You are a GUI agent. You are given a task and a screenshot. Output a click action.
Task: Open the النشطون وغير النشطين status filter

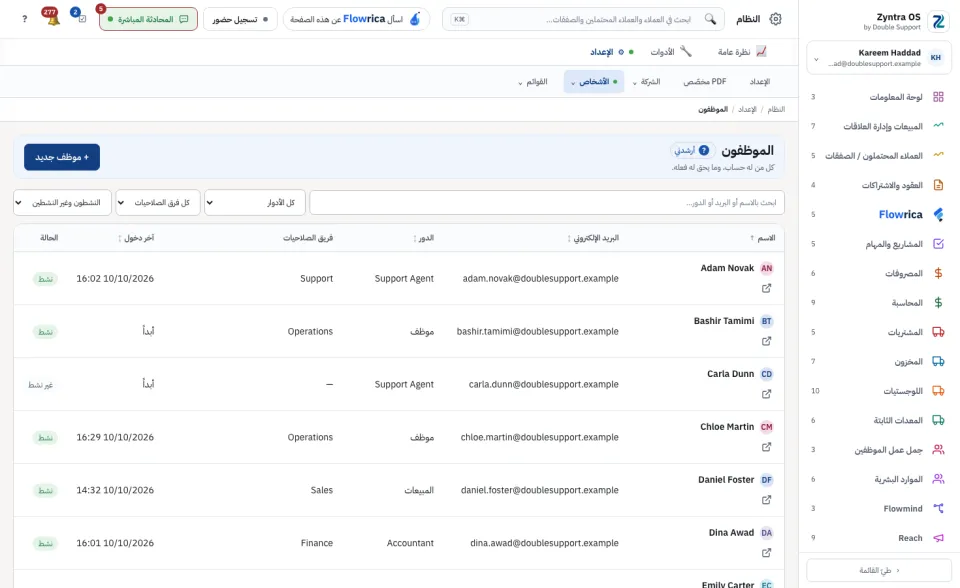click(62, 203)
